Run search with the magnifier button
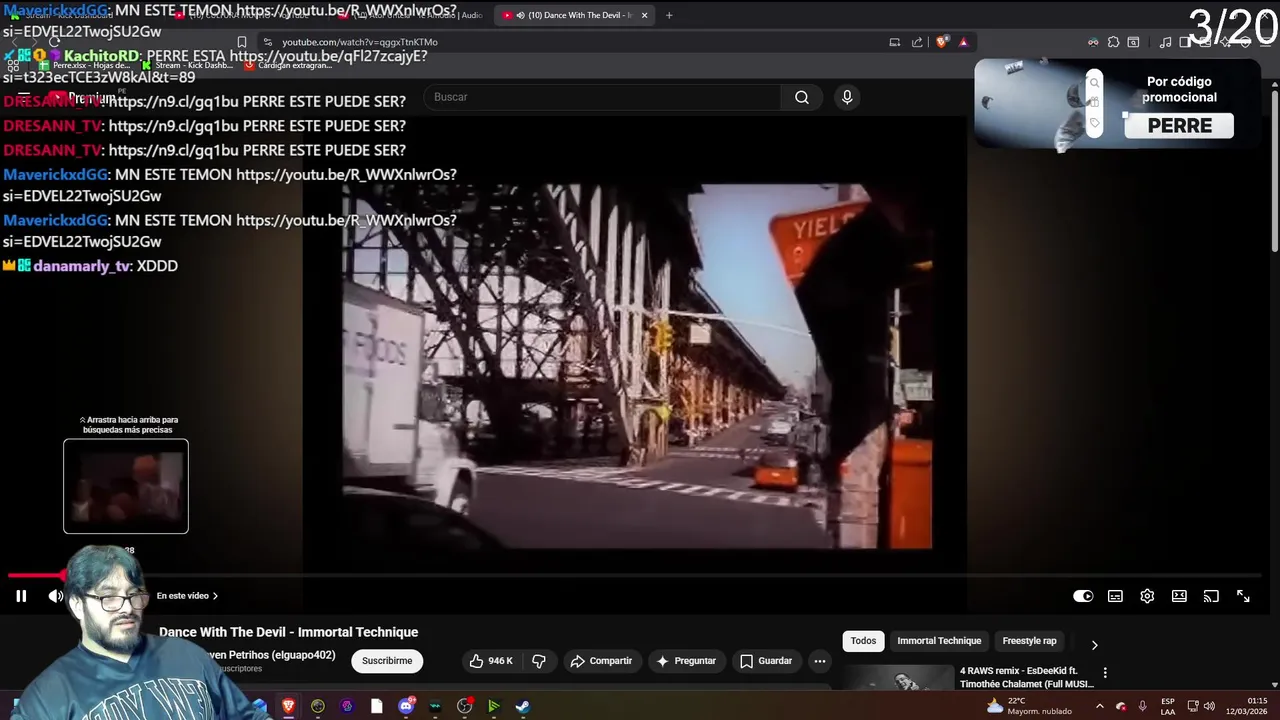1280x720 pixels. [x=802, y=97]
